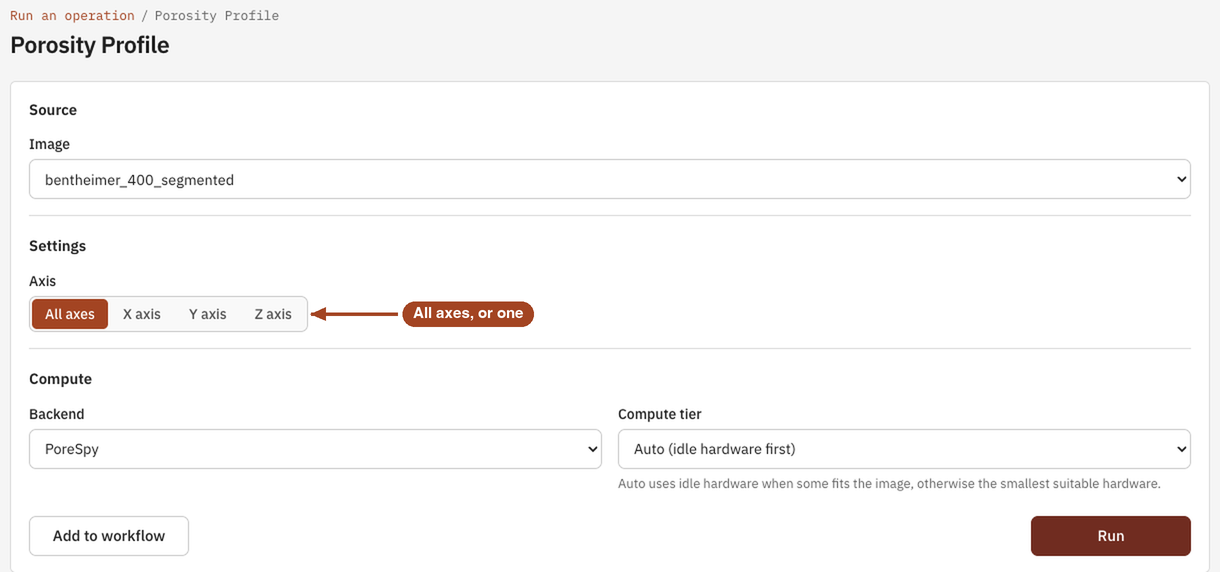
Task: Click the Porosity Profile page heading
Action: tap(90, 45)
